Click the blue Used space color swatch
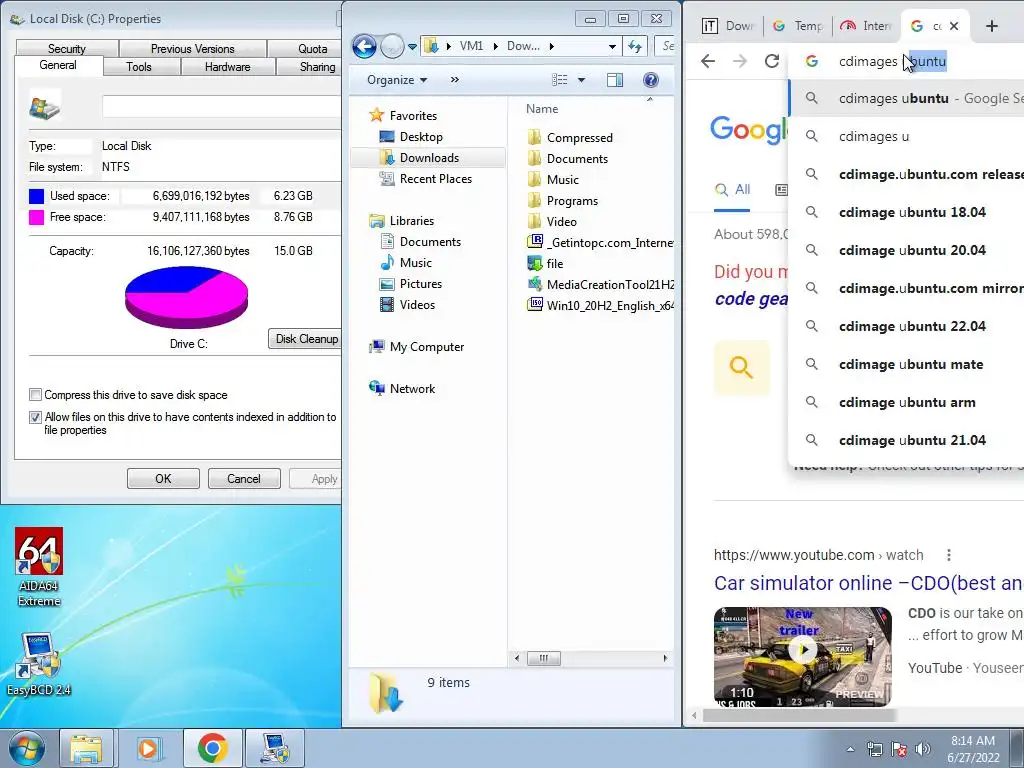Viewport: 1024px width, 768px height. [37, 196]
